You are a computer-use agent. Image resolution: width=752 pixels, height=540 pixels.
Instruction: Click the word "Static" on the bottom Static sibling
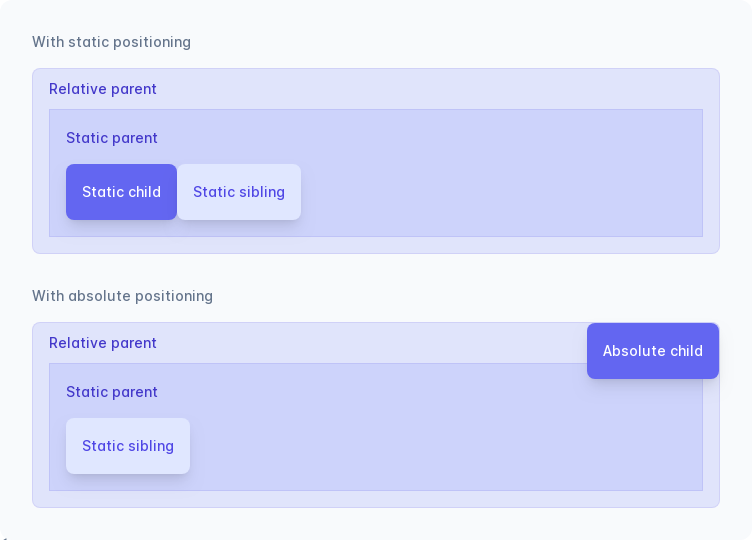pos(101,446)
